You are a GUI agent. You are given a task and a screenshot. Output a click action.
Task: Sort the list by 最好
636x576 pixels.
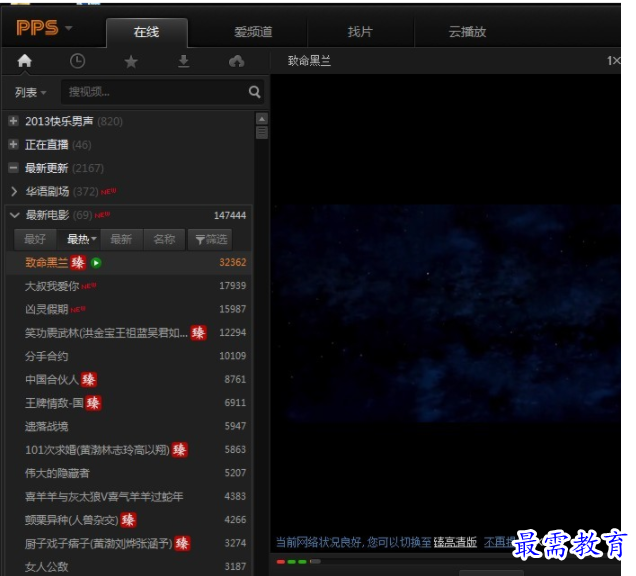pyautogui.click(x=35, y=239)
